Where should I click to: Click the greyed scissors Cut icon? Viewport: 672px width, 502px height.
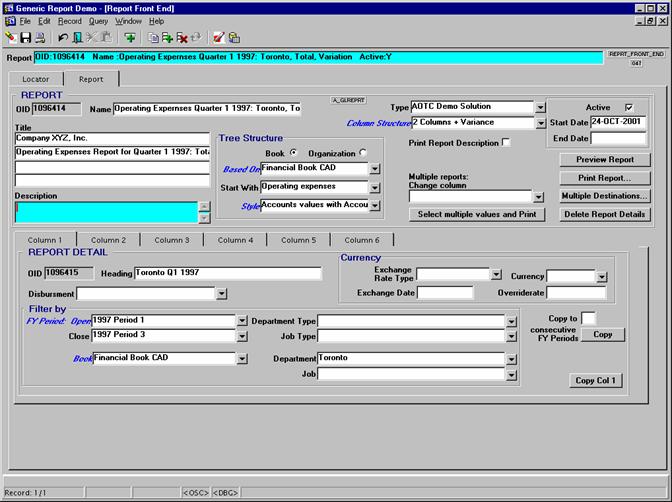click(92, 38)
